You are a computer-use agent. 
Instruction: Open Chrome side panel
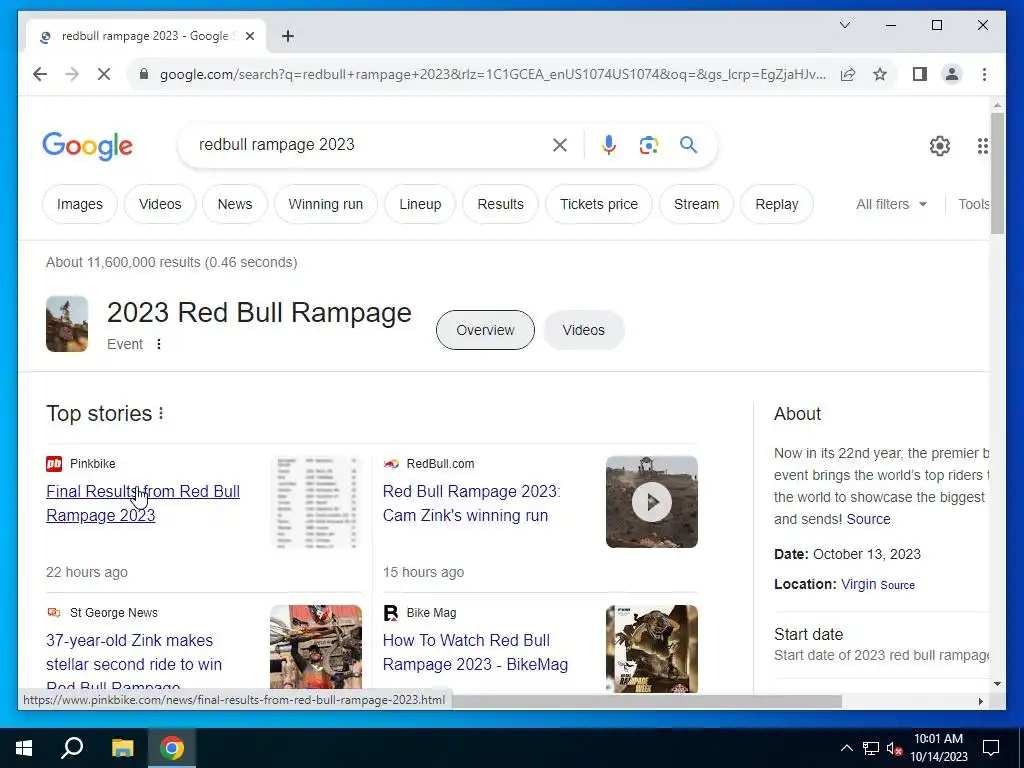[920, 74]
